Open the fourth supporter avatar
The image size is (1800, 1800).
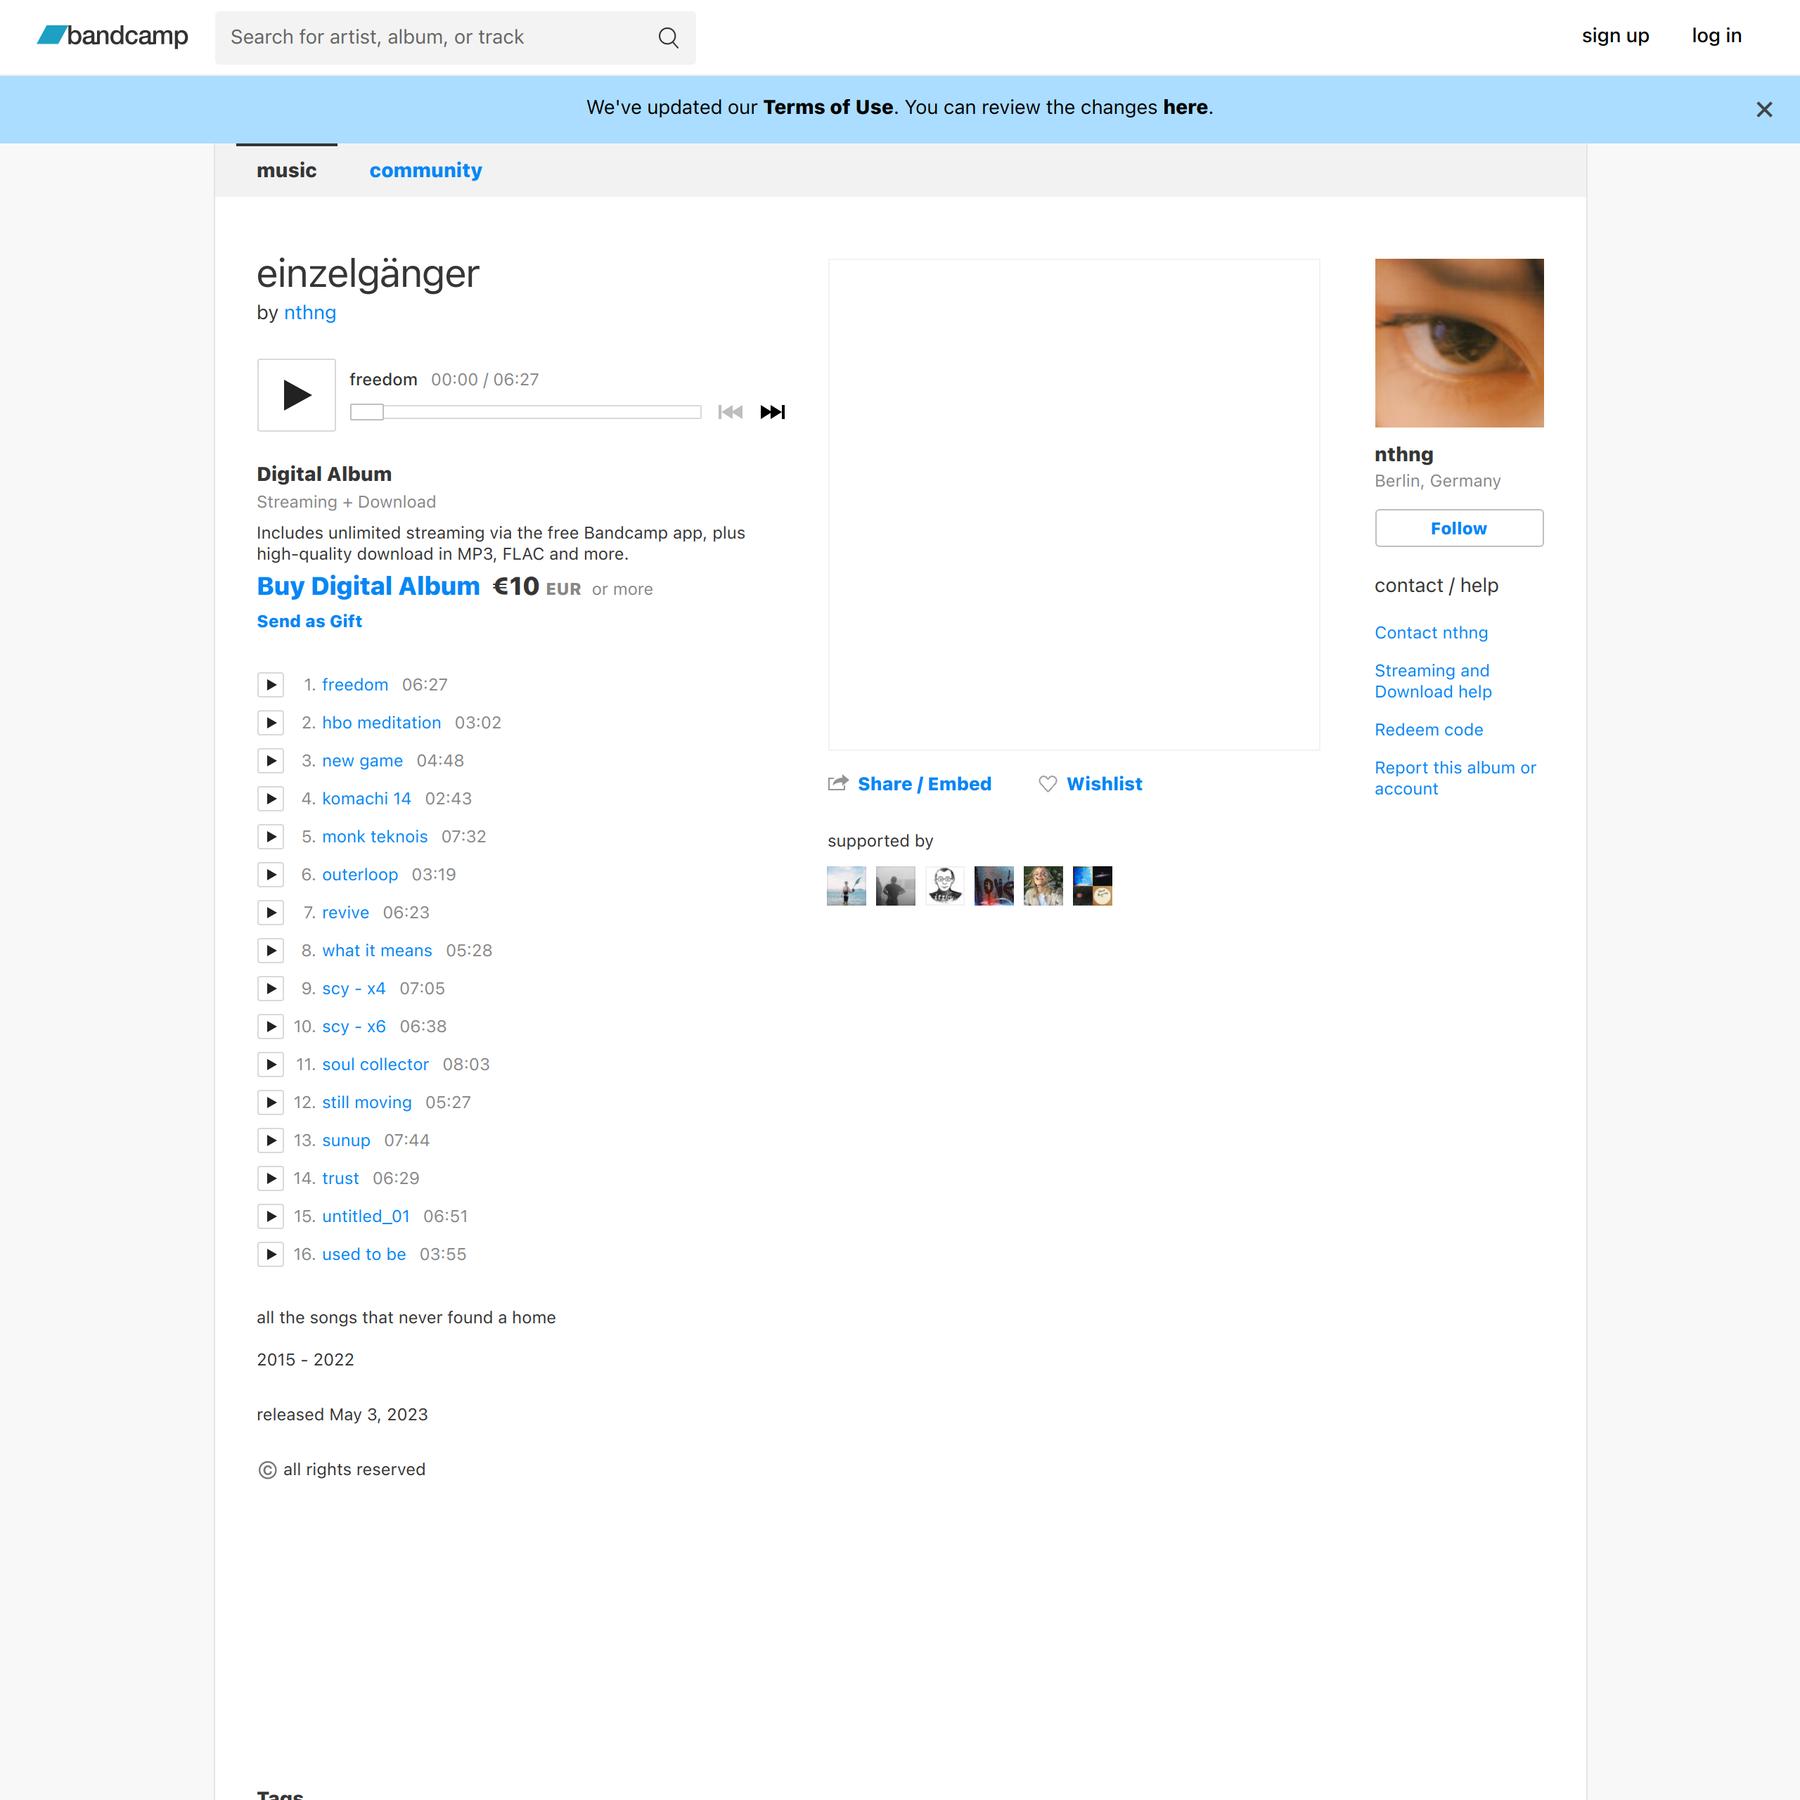tap(994, 886)
